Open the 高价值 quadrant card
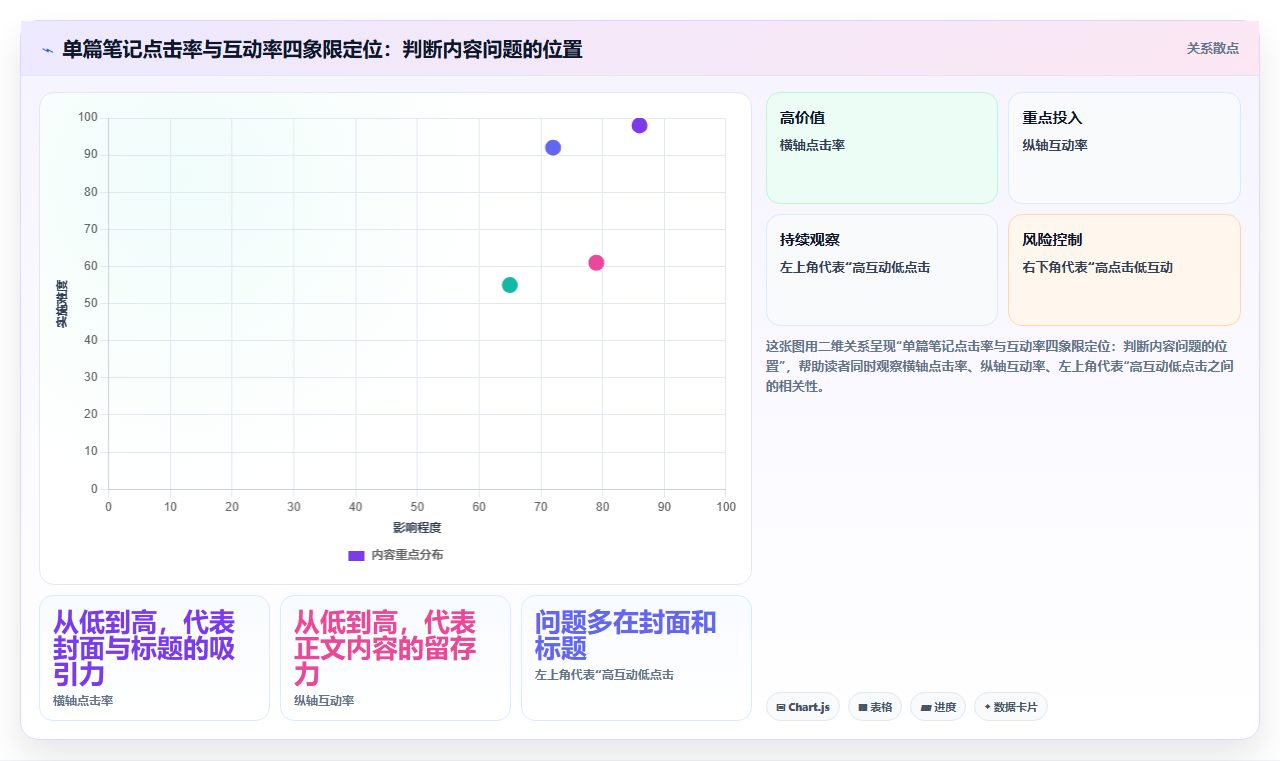The image size is (1280, 761). coord(882,148)
